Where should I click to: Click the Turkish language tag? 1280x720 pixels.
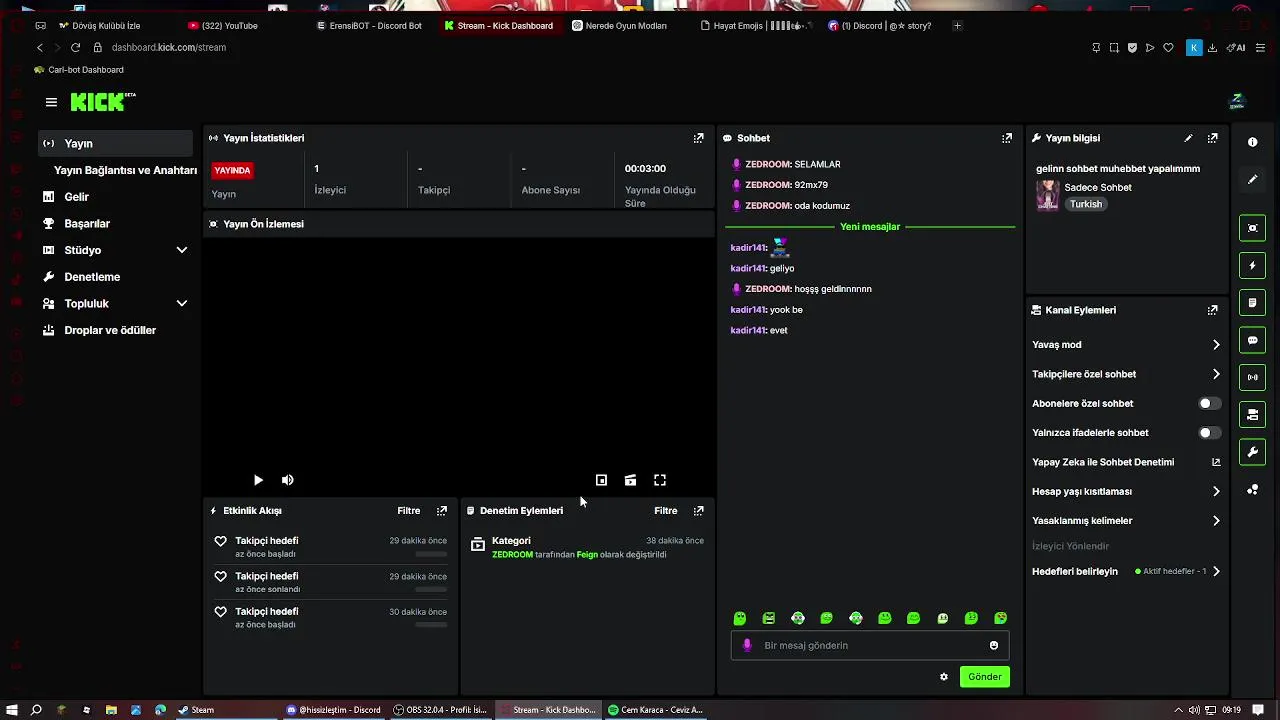pyautogui.click(x=1086, y=204)
